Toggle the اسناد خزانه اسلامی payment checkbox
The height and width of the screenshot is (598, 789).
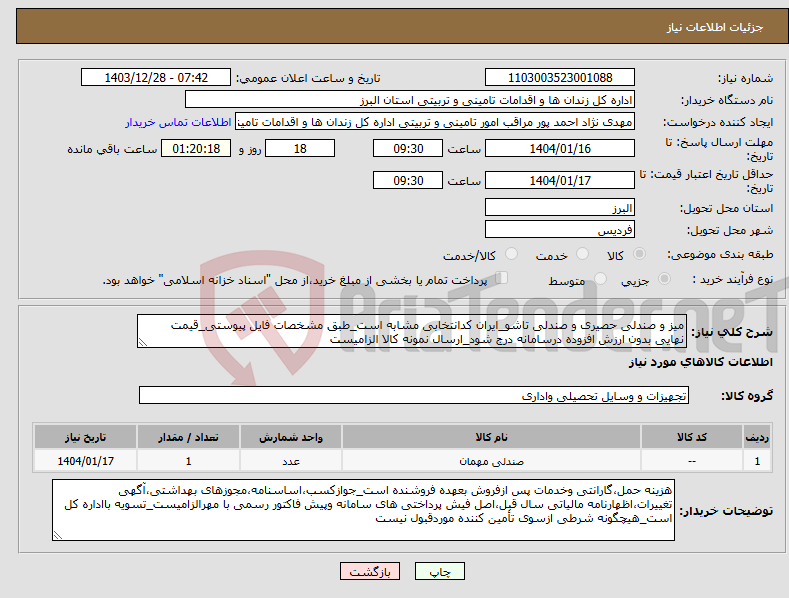501,278
